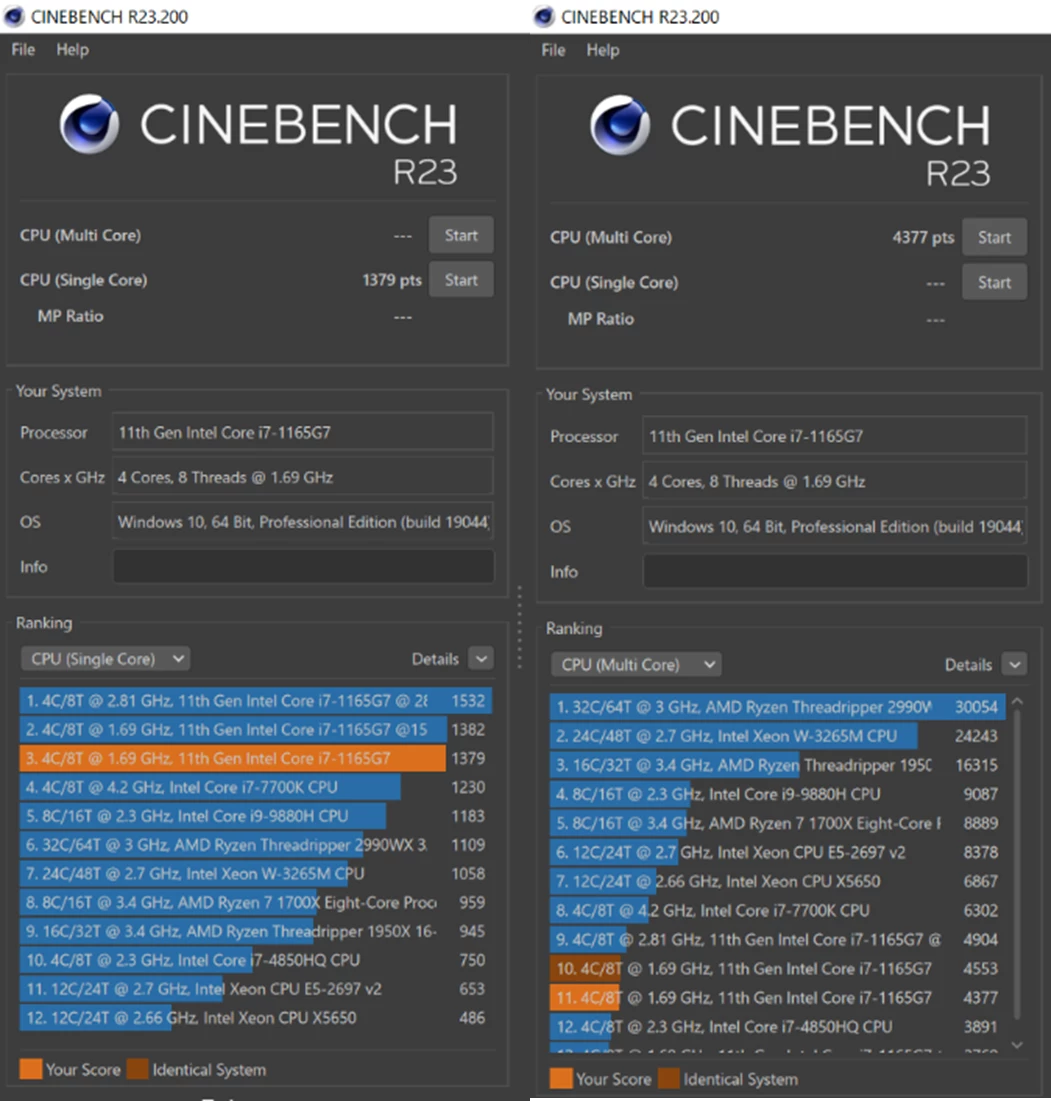Click Processor field in left window
Screen dimensions: 1051x1101
coord(303,432)
